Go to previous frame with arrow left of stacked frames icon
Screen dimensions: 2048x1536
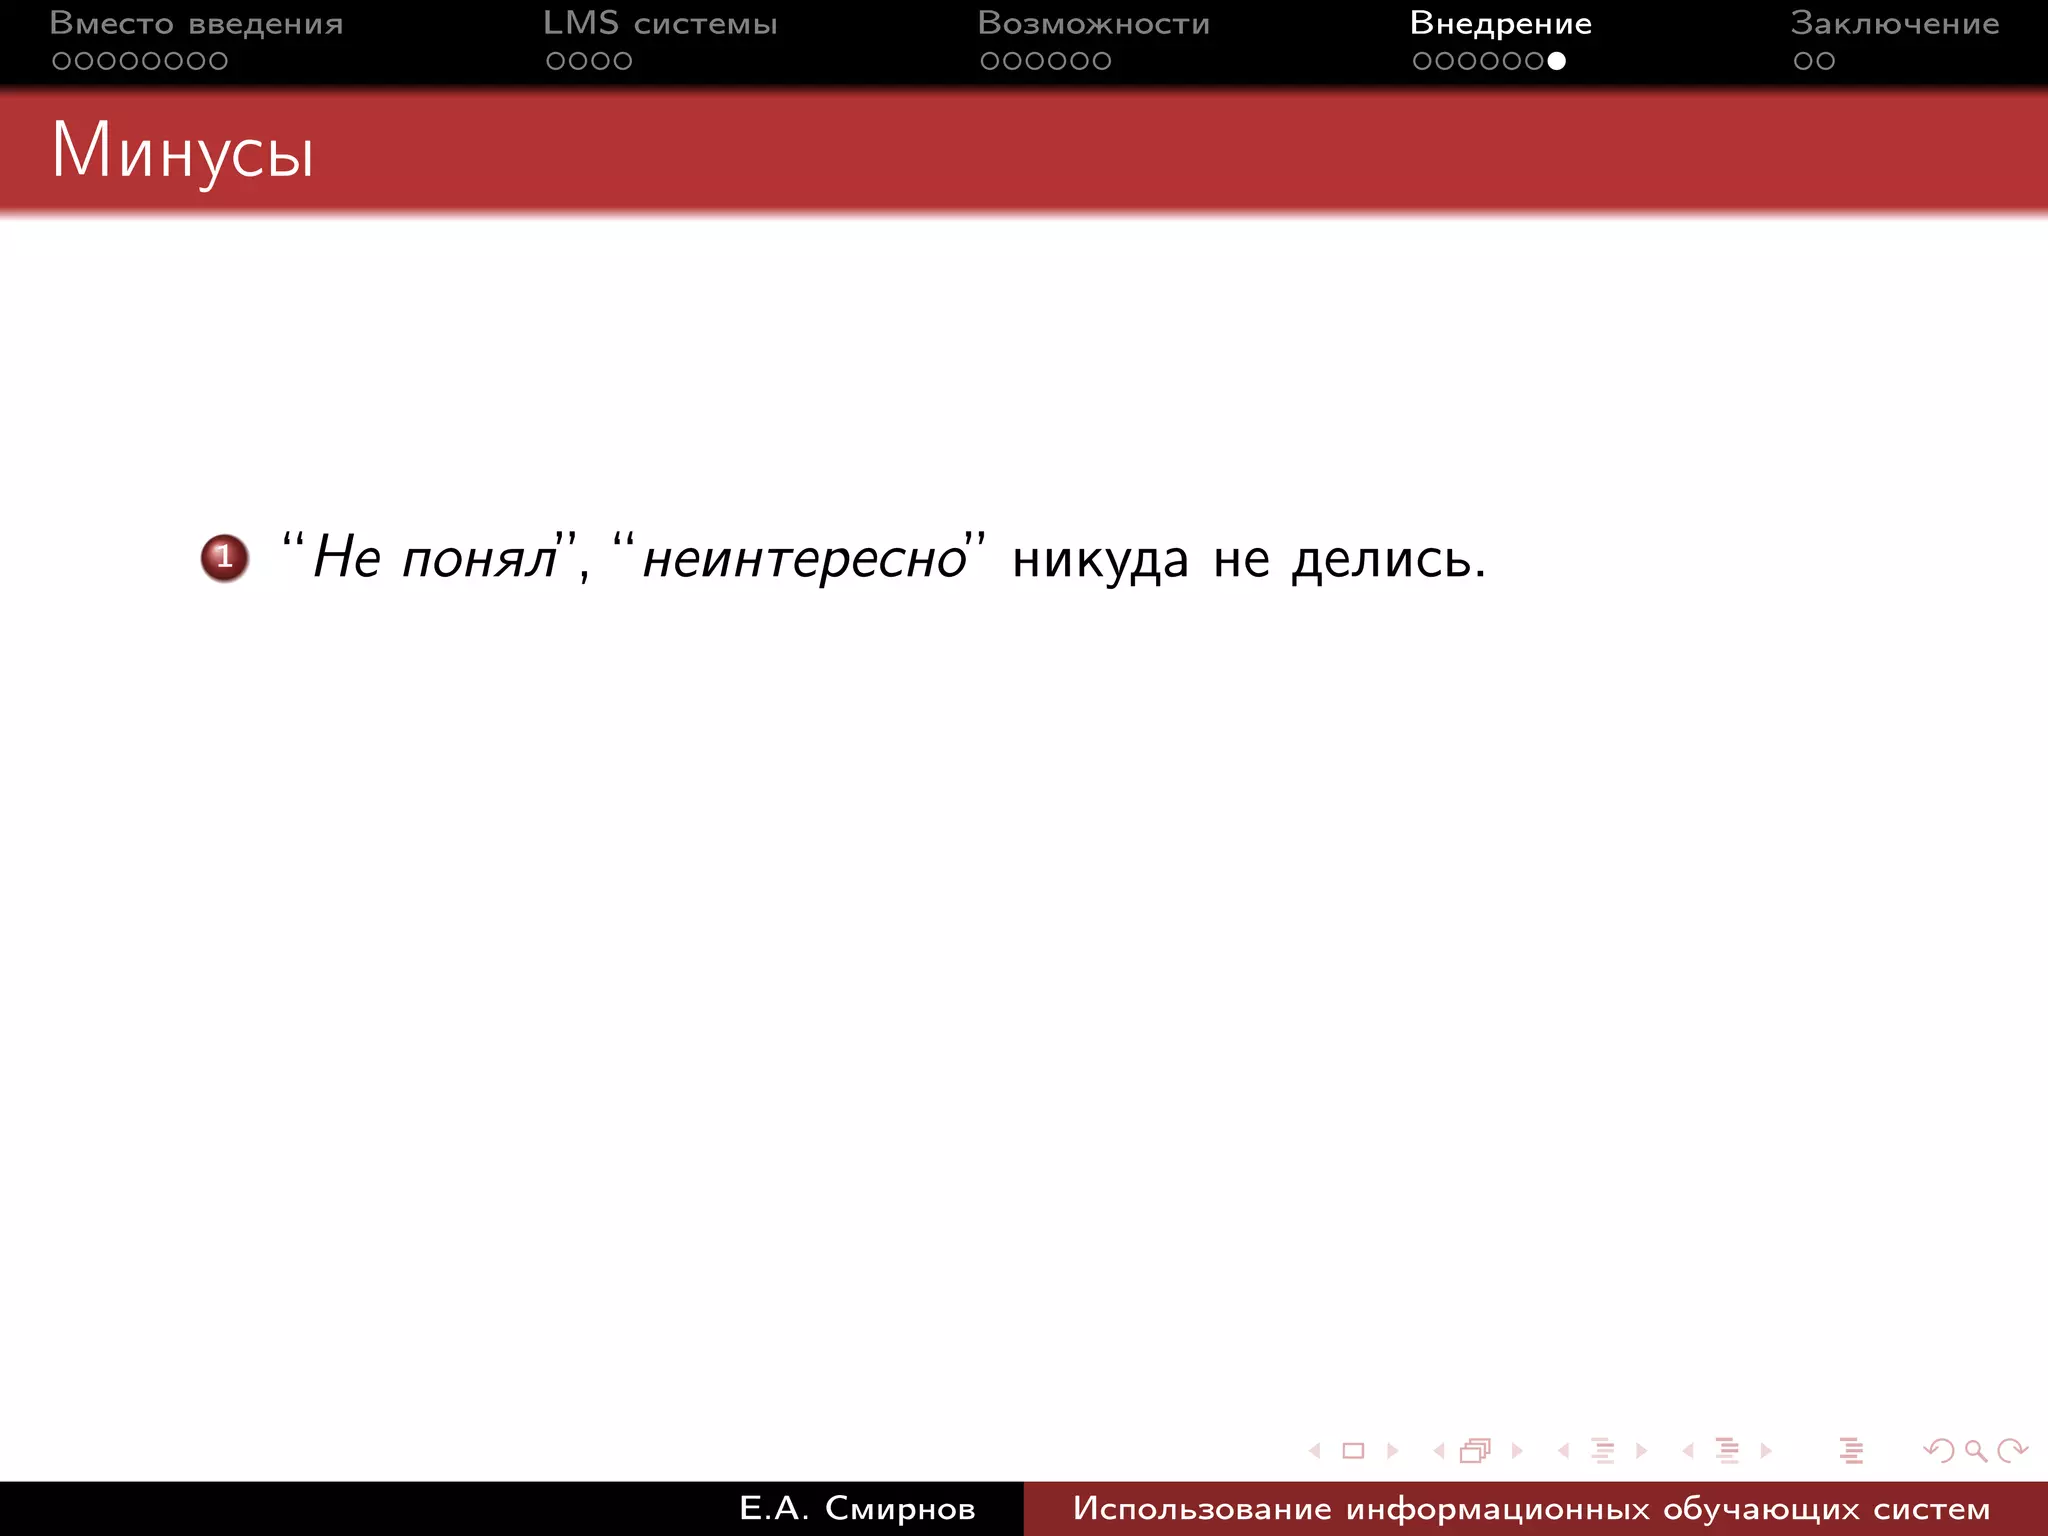(x=1439, y=1450)
